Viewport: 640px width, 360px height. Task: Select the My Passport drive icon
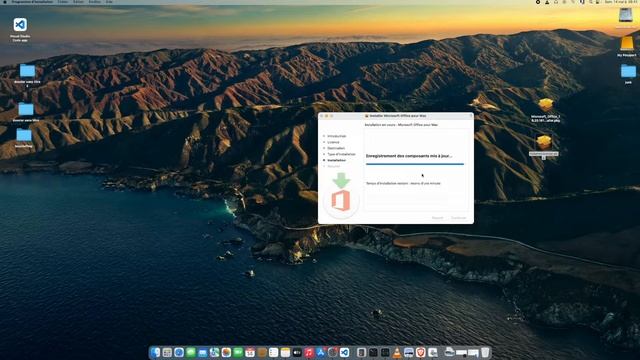tap(627, 43)
